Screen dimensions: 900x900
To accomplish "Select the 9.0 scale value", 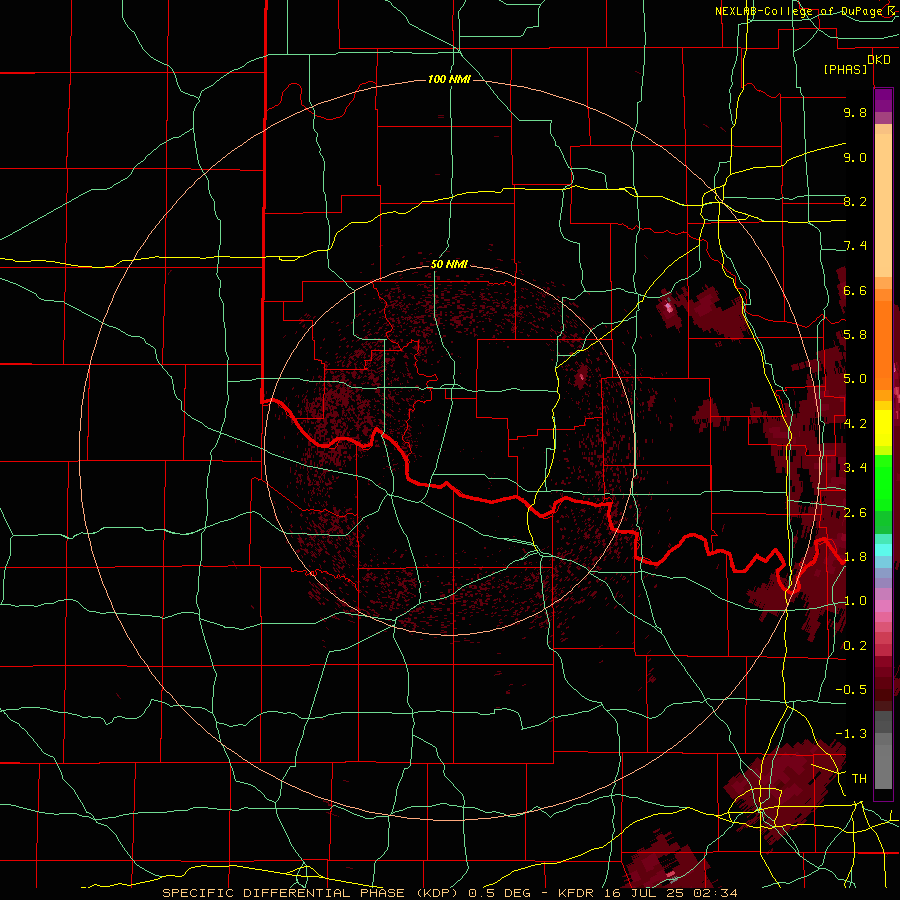I will coord(855,157).
